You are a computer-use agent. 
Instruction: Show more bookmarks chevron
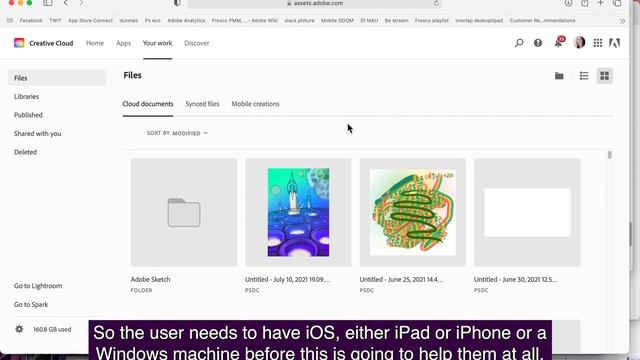click(622, 21)
